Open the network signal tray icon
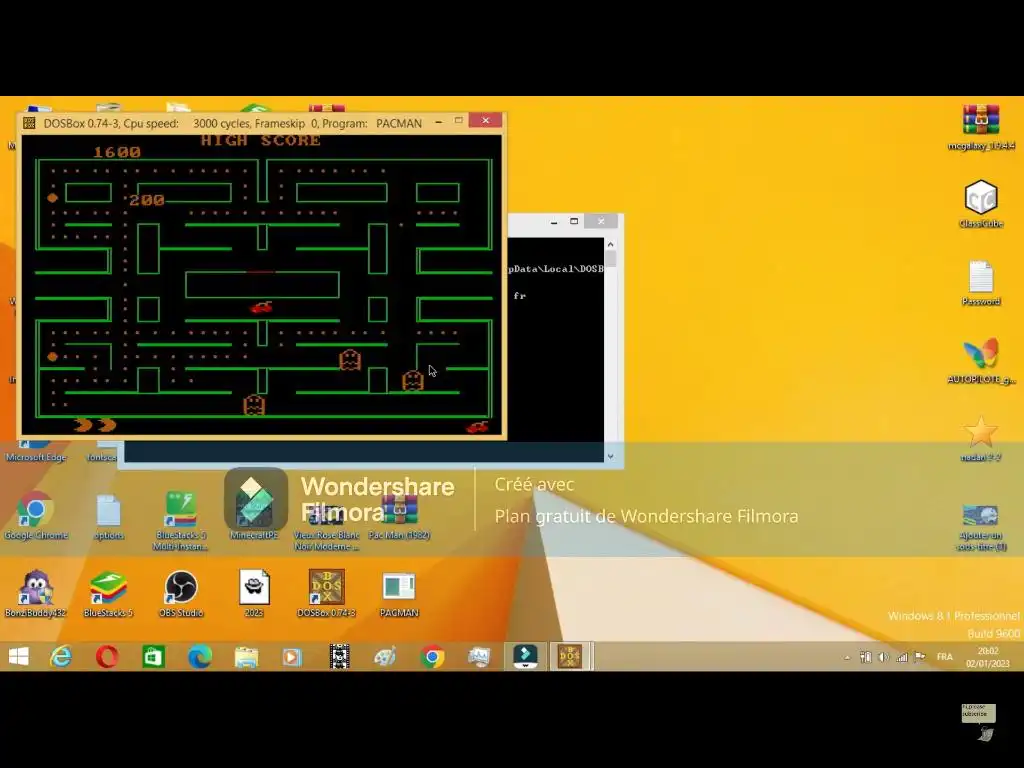The width and height of the screenshot is (1024, 768). pos(902,657)
